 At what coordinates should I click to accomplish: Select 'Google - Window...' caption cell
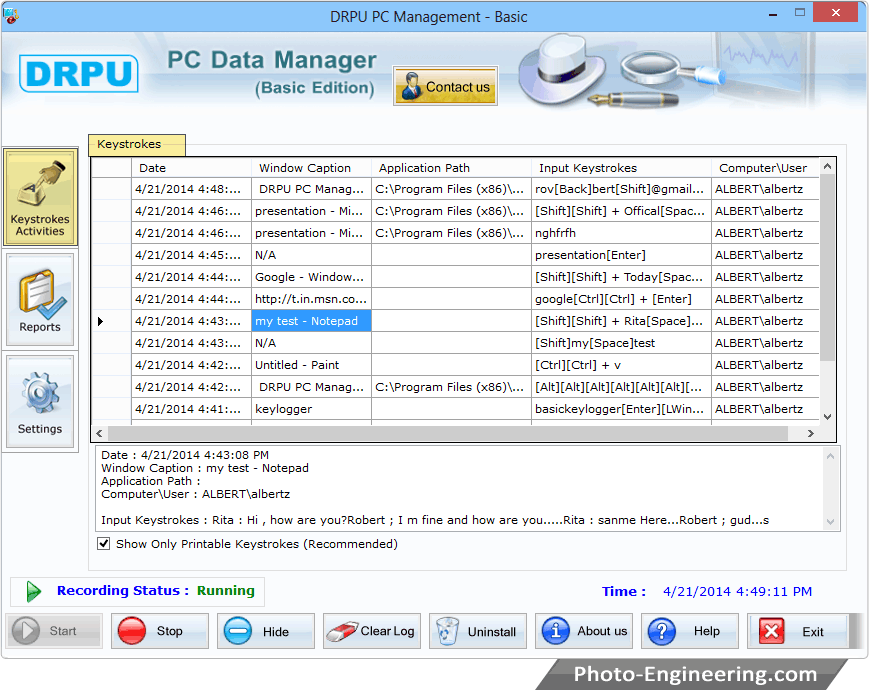(311, 277)
